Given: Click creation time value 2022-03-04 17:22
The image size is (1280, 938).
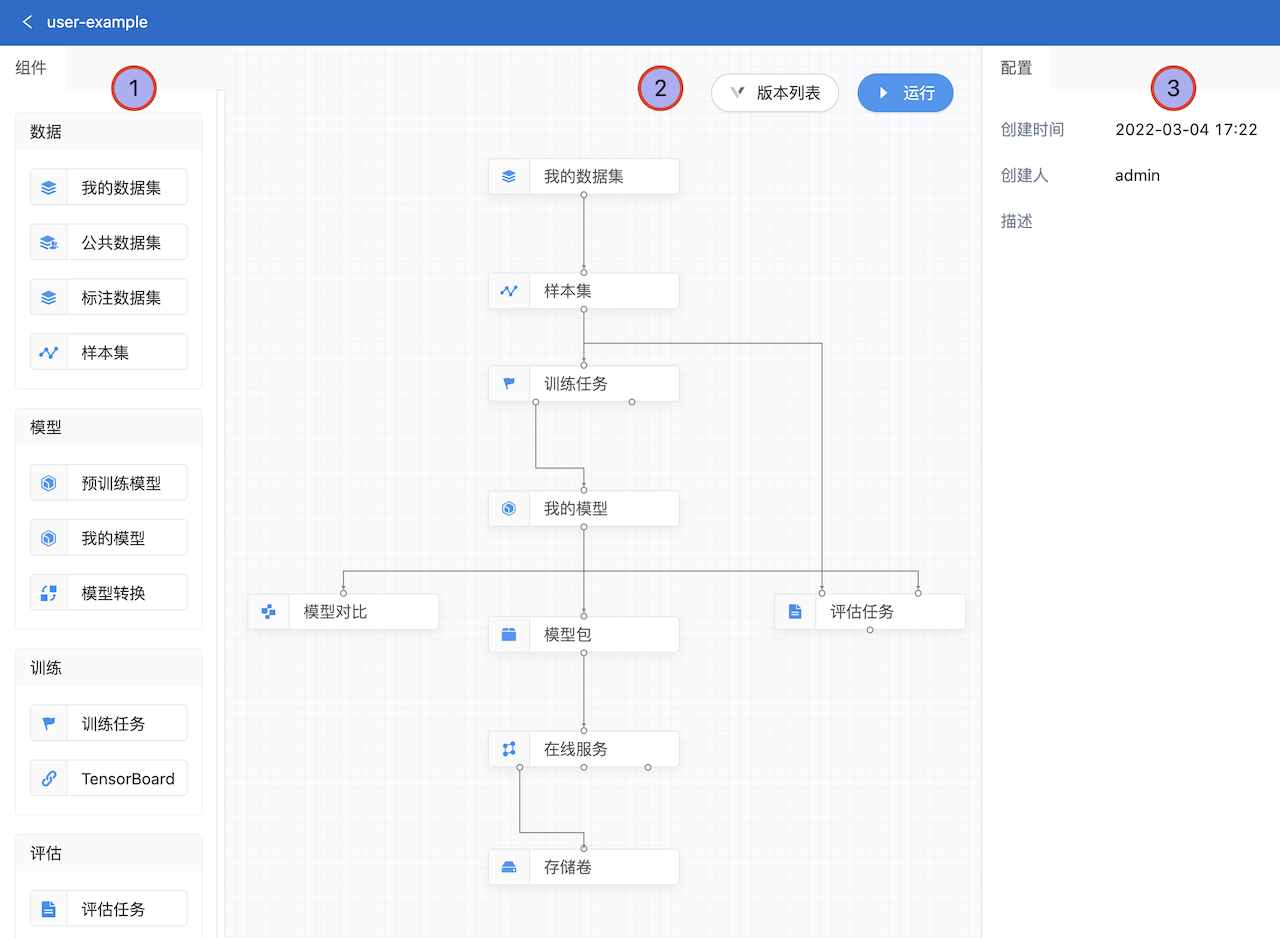Looking at the screenshot, I should pos(1186,129).
